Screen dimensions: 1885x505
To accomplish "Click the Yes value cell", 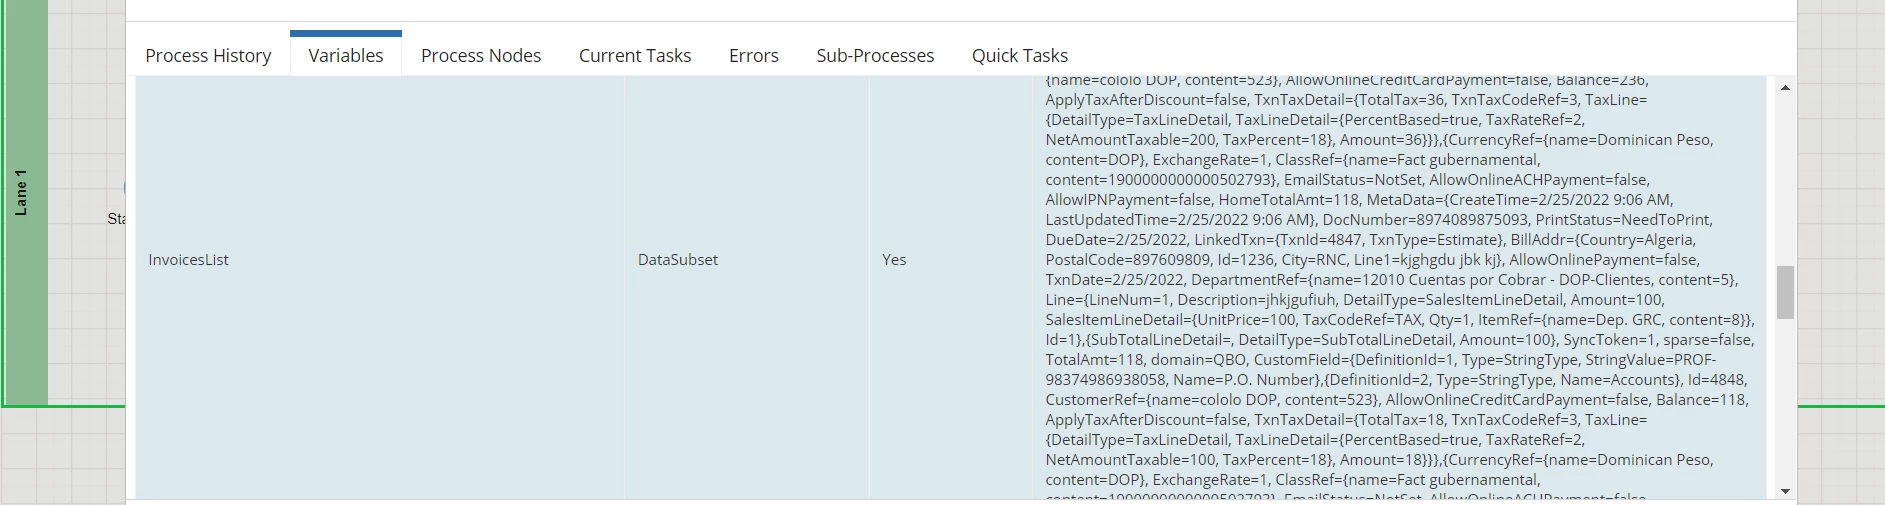I will click(951, 260).
